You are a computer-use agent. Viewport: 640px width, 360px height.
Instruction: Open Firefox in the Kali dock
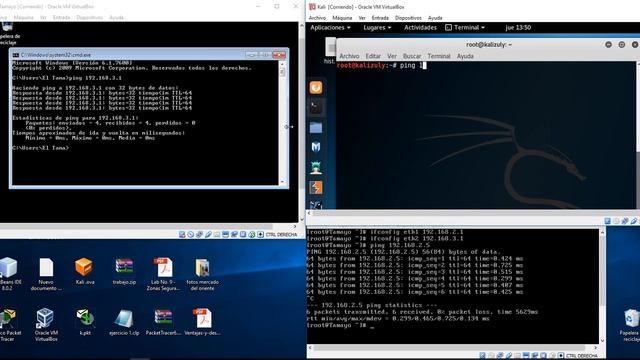coord(316,88)
